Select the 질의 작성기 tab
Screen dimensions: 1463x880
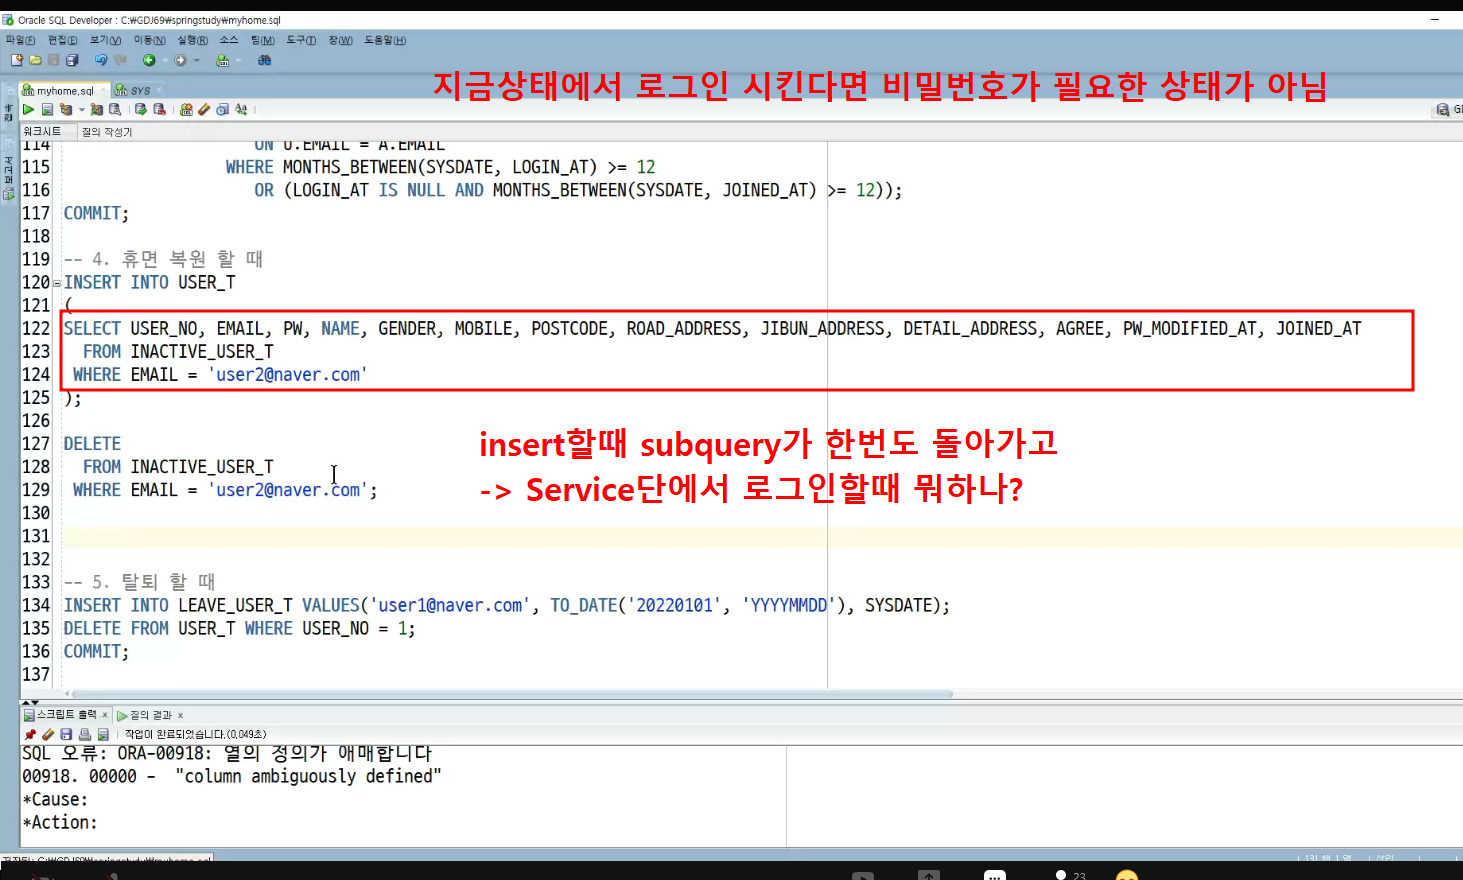click(106, 131)
